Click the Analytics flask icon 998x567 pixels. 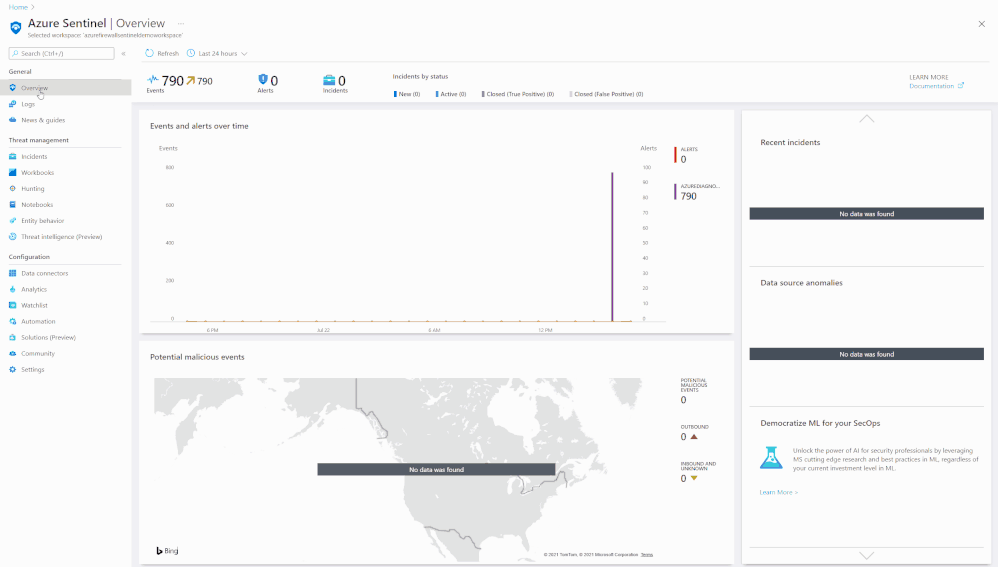[13, 289]
